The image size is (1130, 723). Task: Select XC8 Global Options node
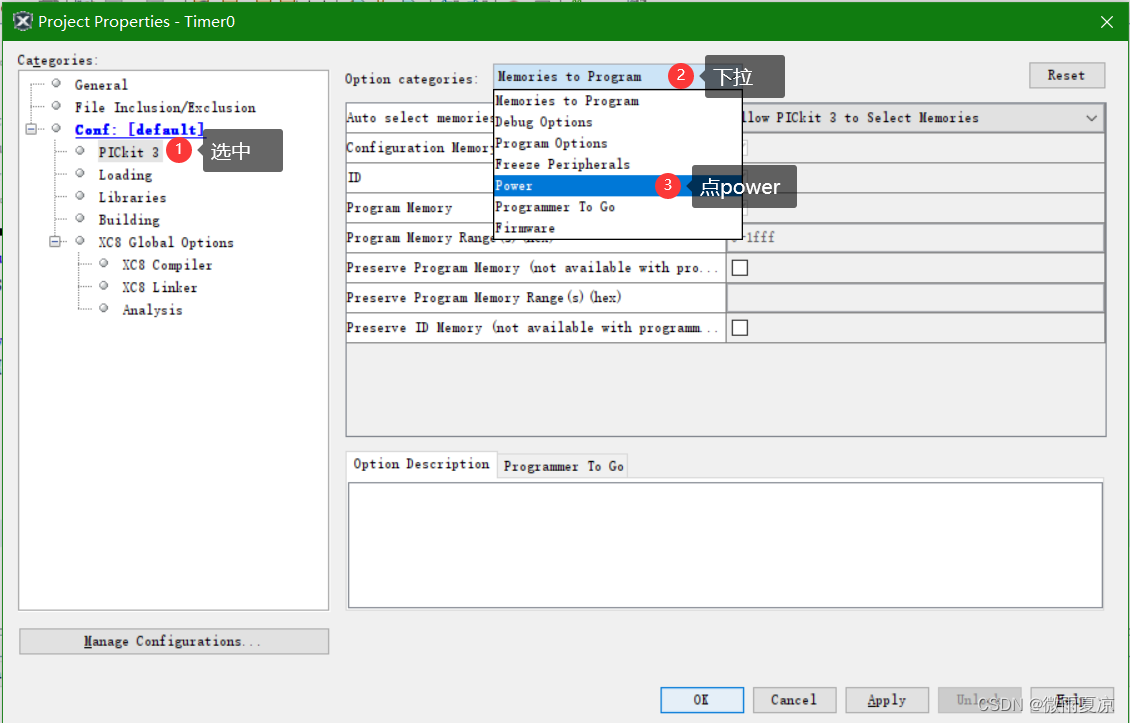[166, 242]
